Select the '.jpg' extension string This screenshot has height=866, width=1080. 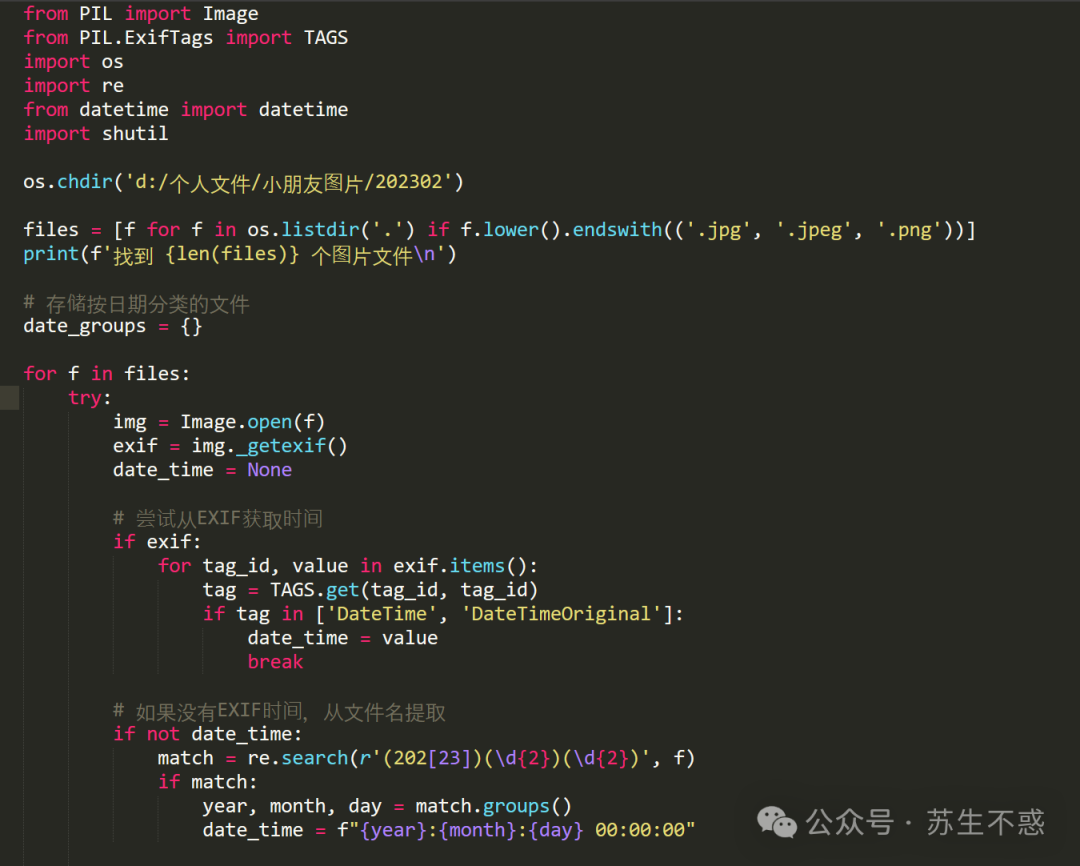point(718,230)
